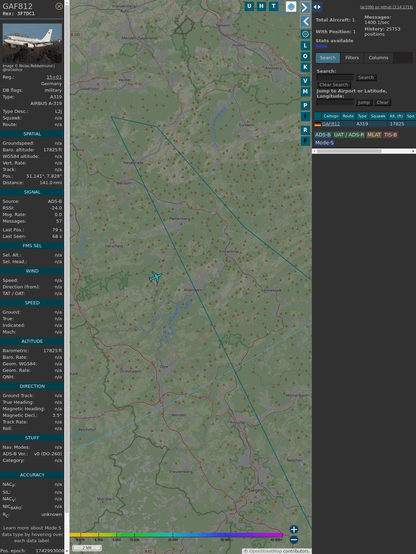Collapse sidebar with left chevron arrow
This screenshot has width=416, height=554.
click(x=305, y=22)
